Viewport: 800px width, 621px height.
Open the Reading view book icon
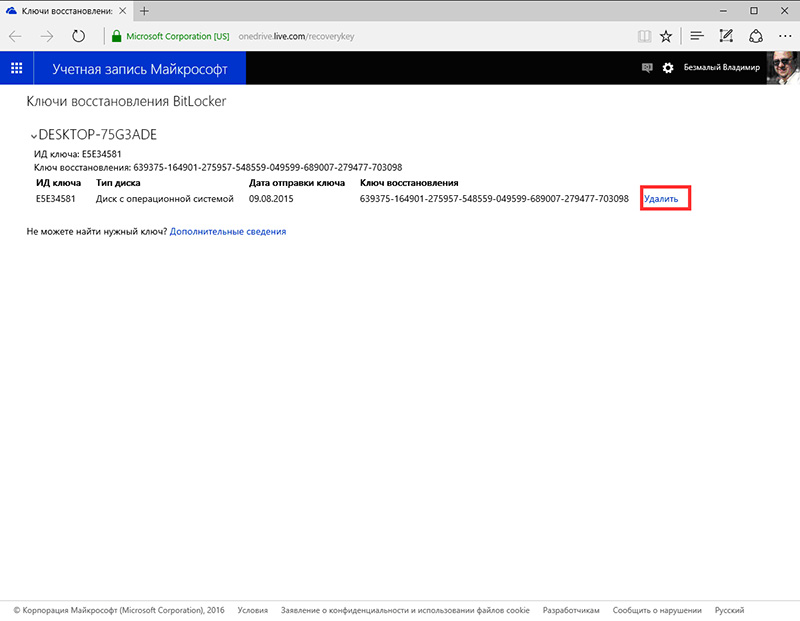pos(644,36)
